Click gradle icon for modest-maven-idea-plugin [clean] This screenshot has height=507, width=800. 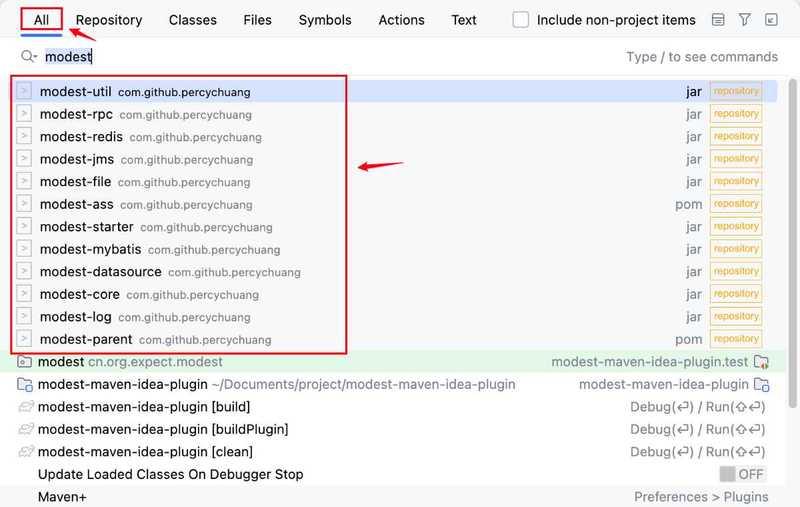pyautogui.click(x=26, y=451)
